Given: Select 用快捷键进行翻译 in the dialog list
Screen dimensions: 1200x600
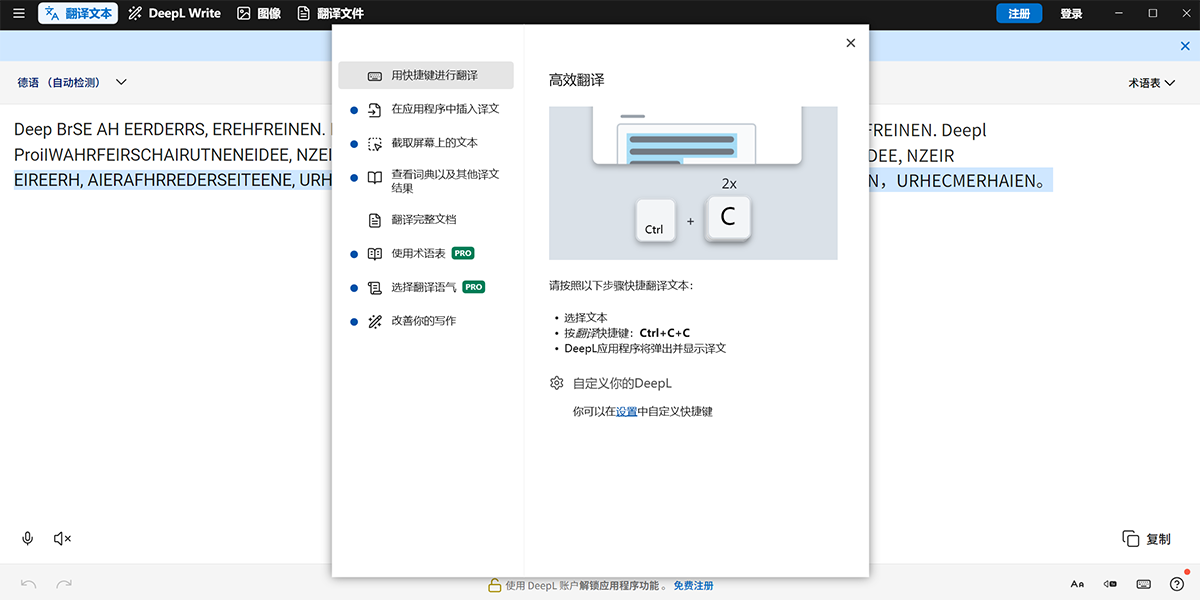Looking at the screenshot, I should pos(426,75).
